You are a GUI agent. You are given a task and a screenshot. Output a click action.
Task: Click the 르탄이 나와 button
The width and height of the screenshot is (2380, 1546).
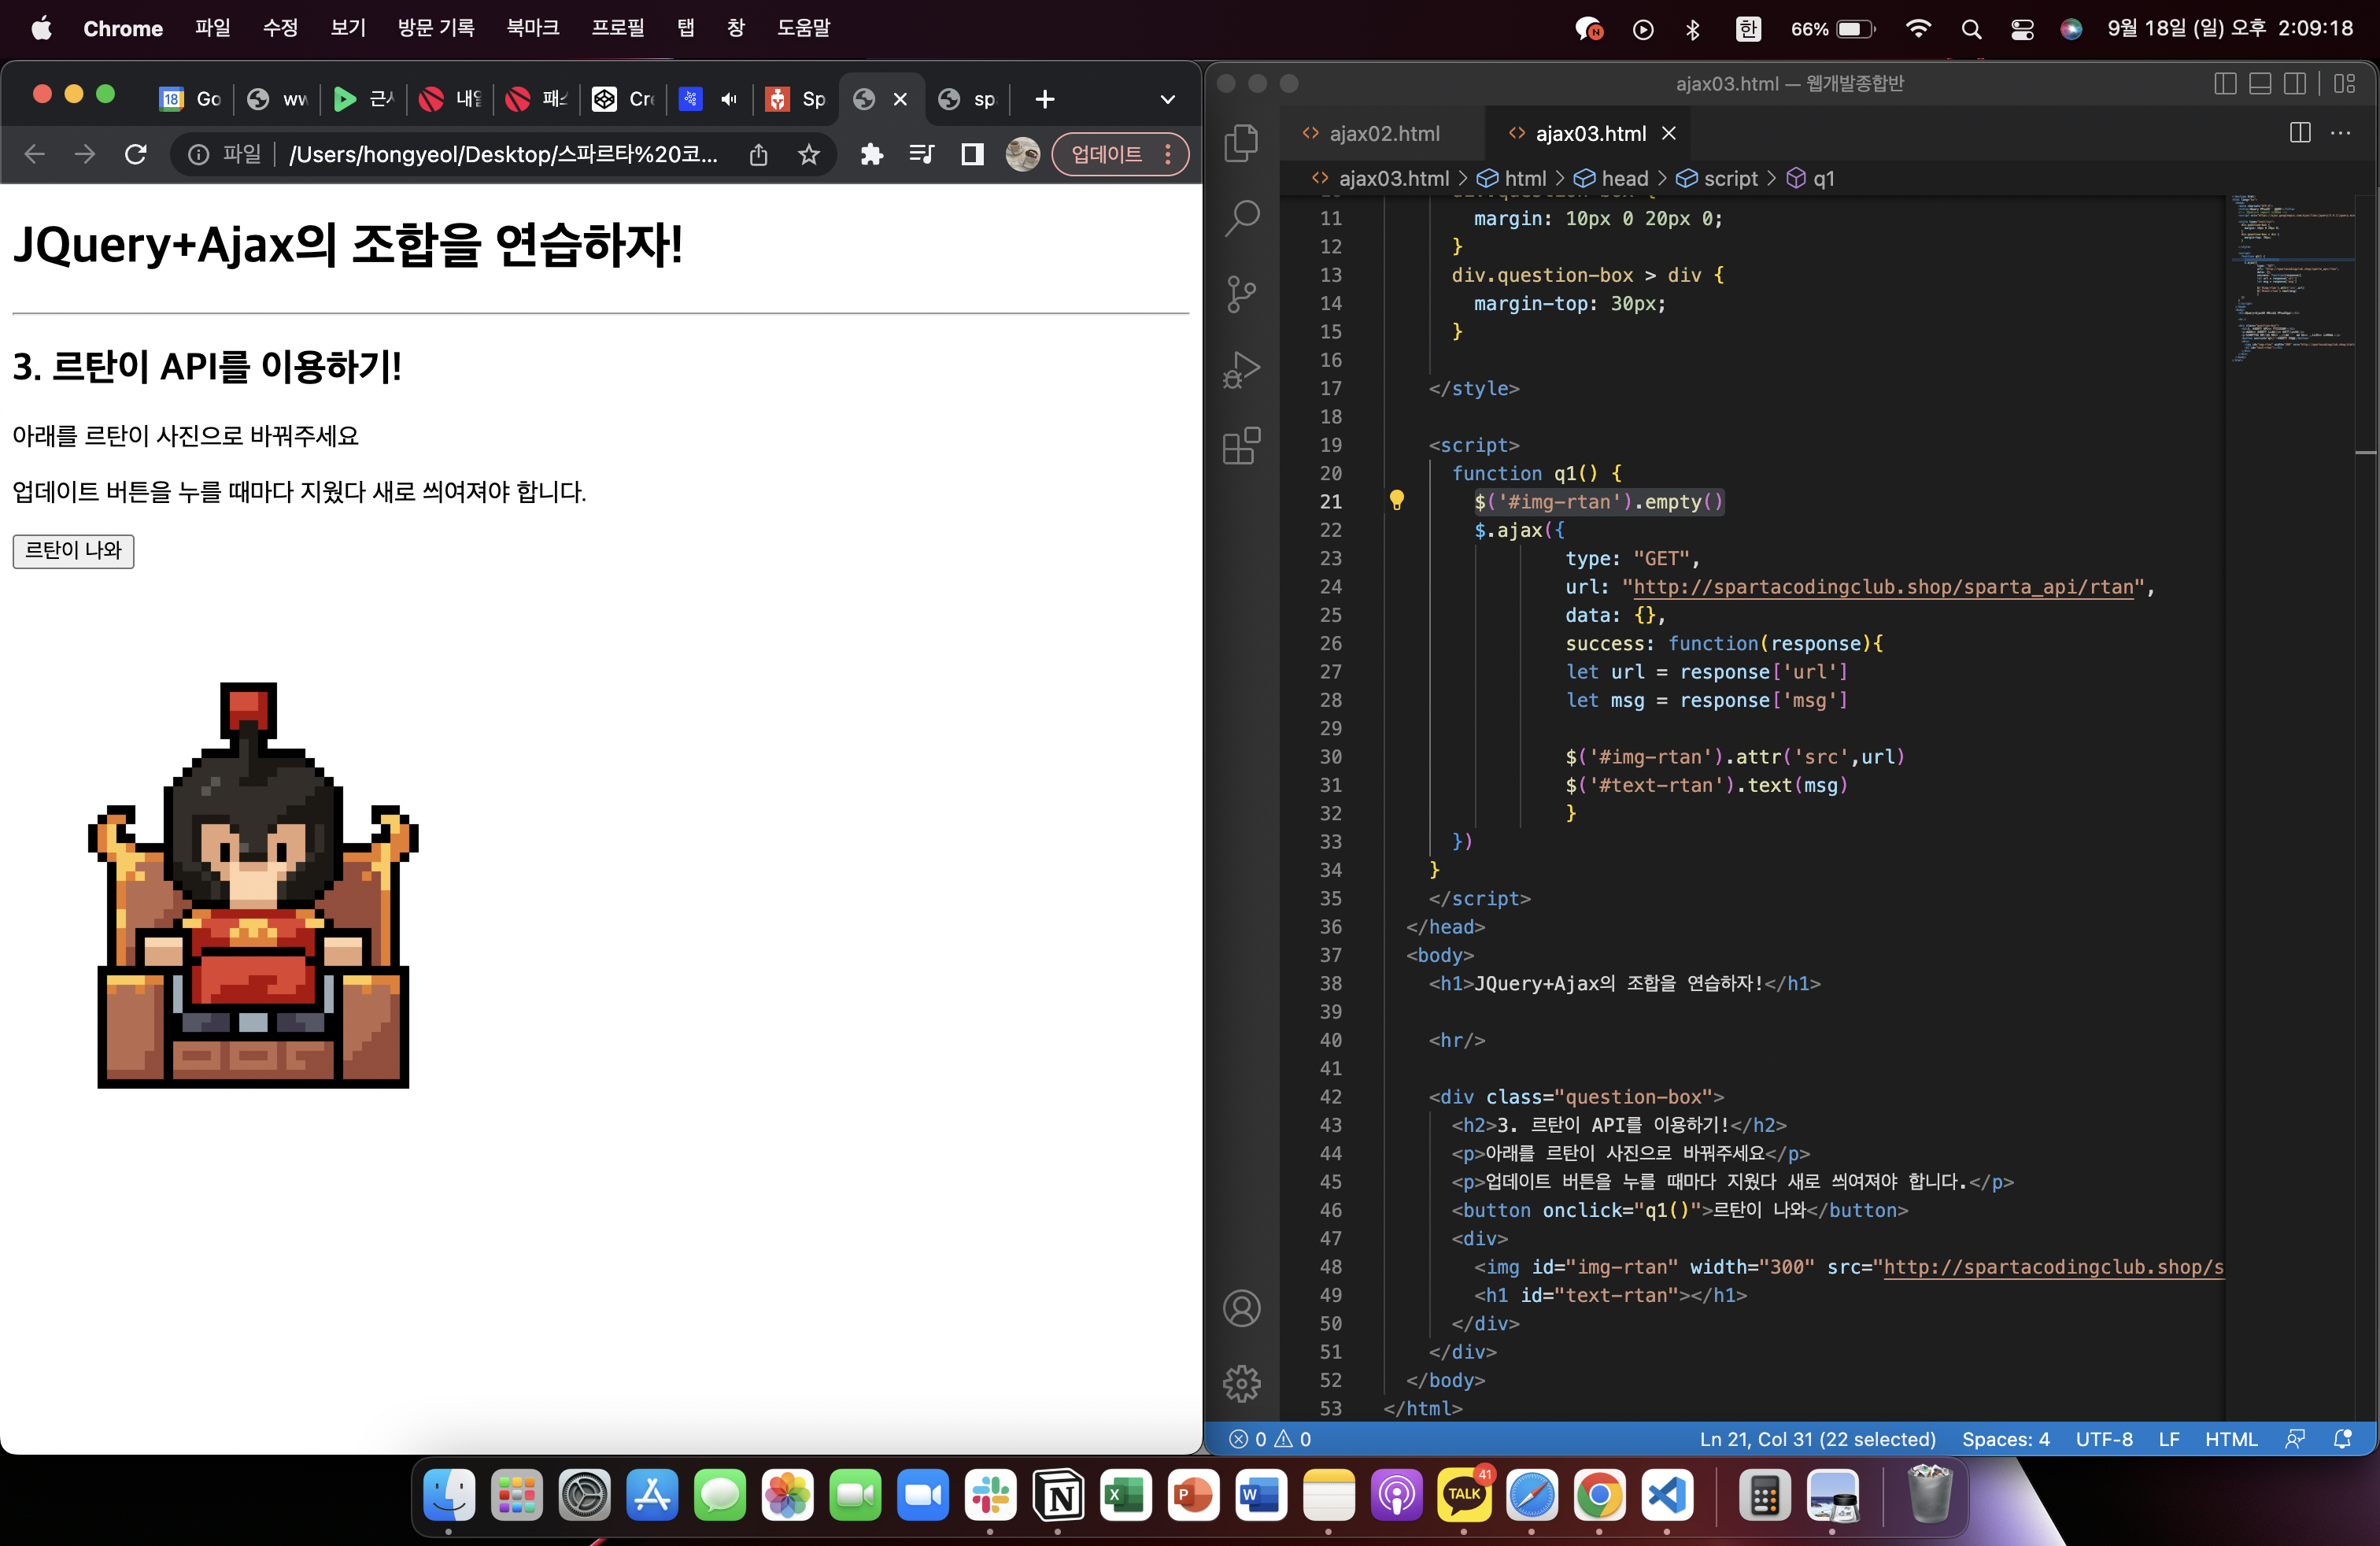[73, 550]
